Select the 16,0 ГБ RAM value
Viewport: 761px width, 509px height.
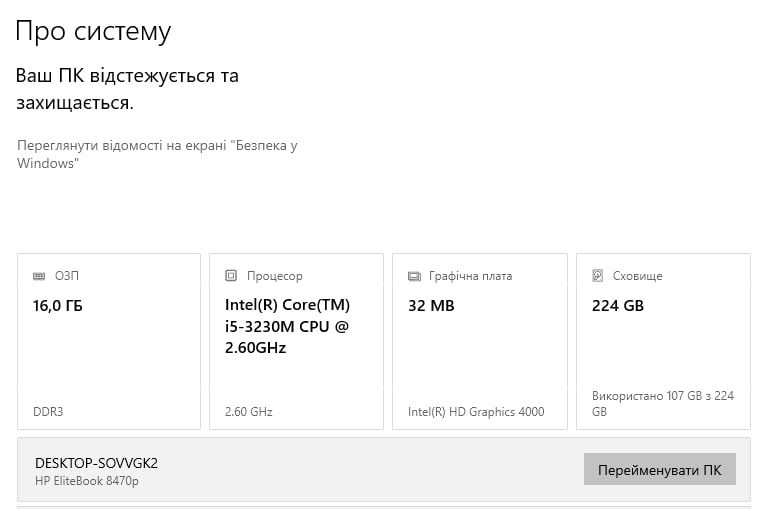click(58, 306)
